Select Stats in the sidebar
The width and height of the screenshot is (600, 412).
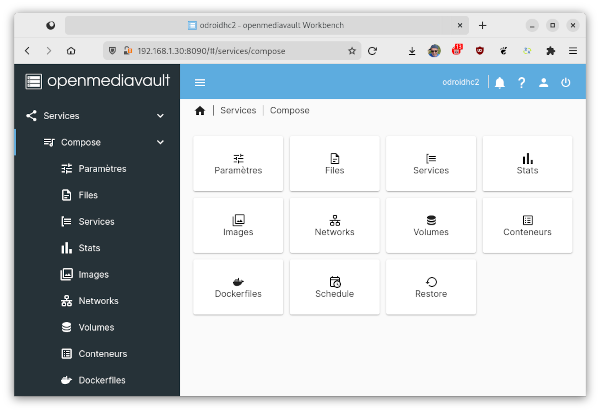(x=97, y=248)
